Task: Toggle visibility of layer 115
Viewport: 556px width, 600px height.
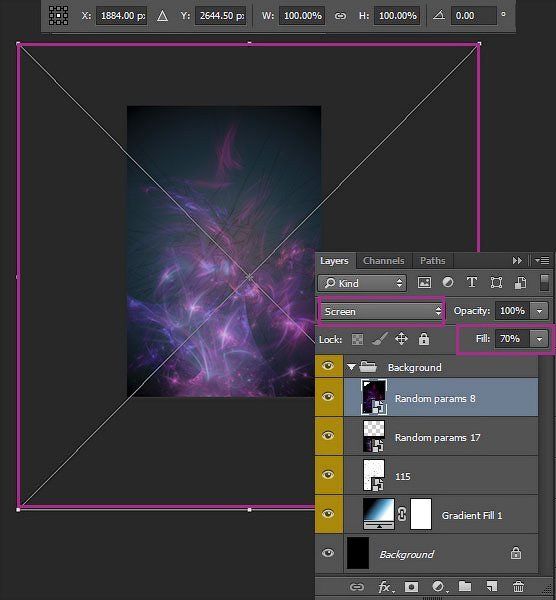Action: point(328,475)
